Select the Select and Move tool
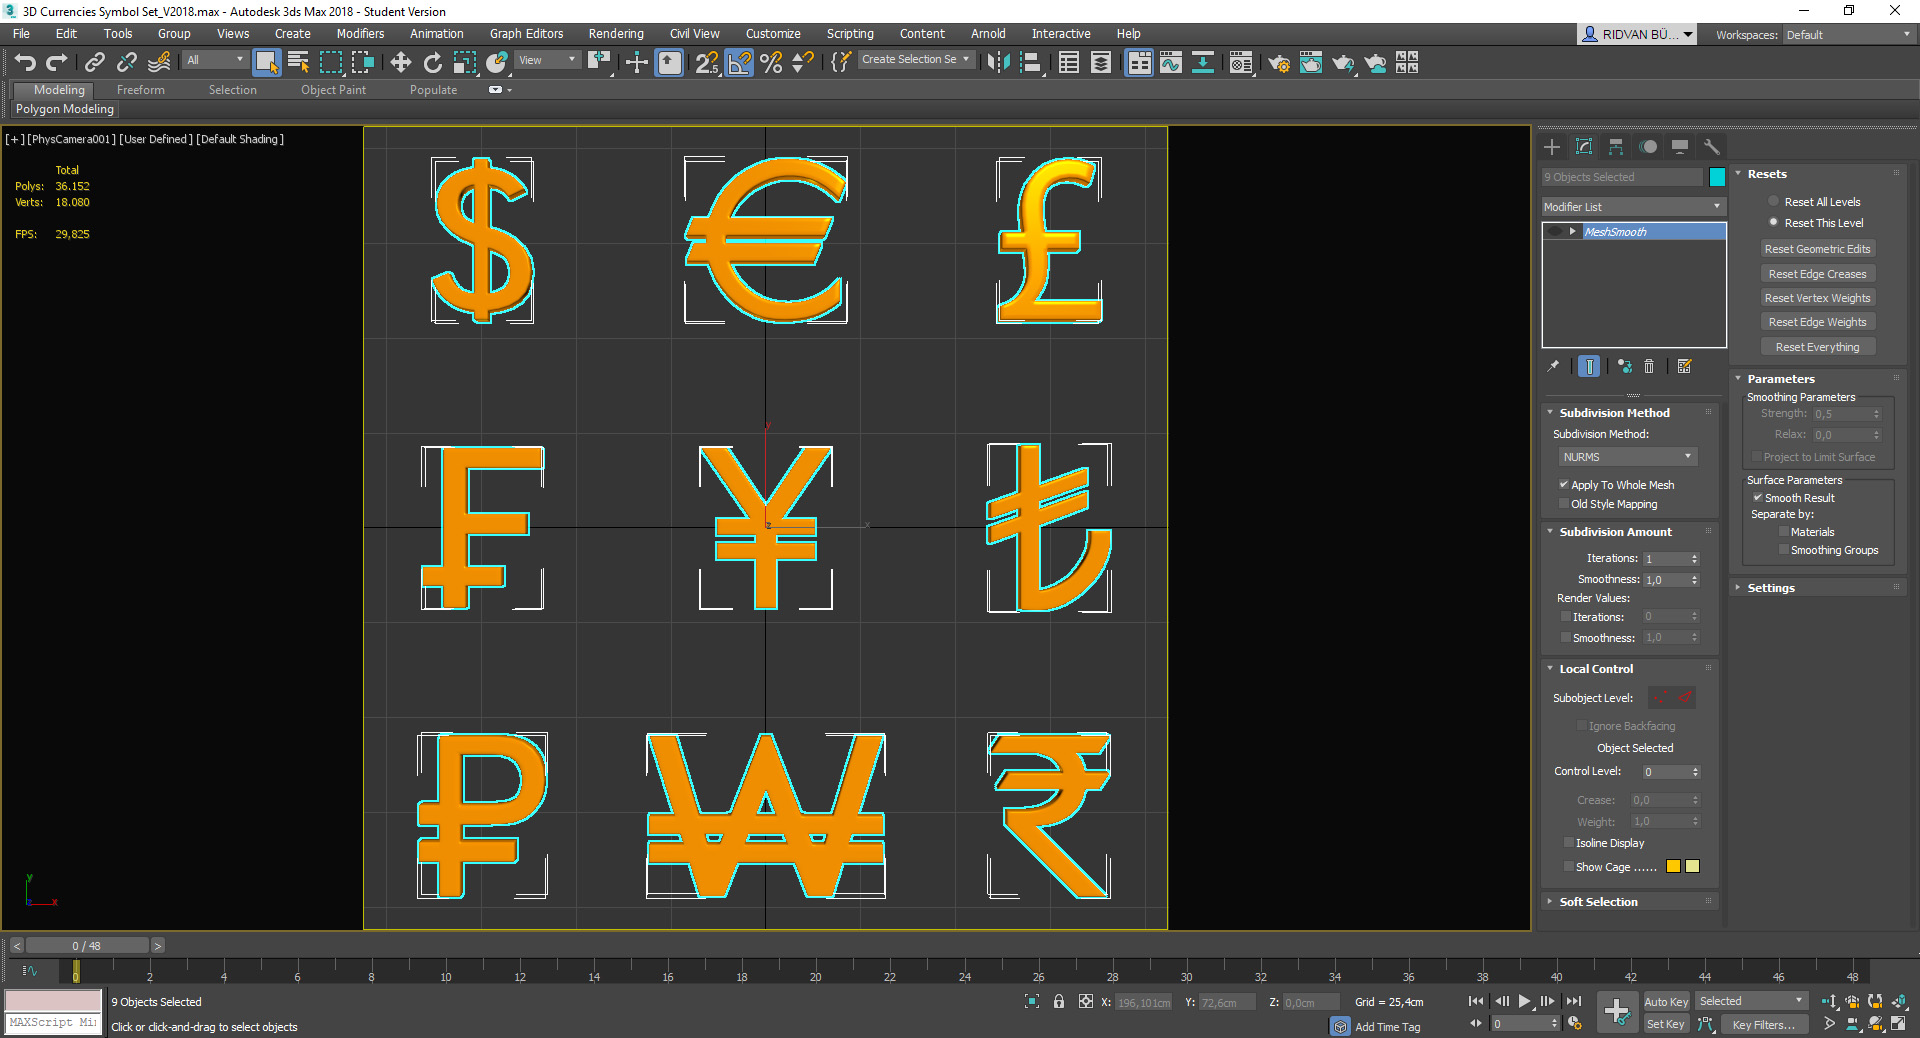 coord(400,63)
